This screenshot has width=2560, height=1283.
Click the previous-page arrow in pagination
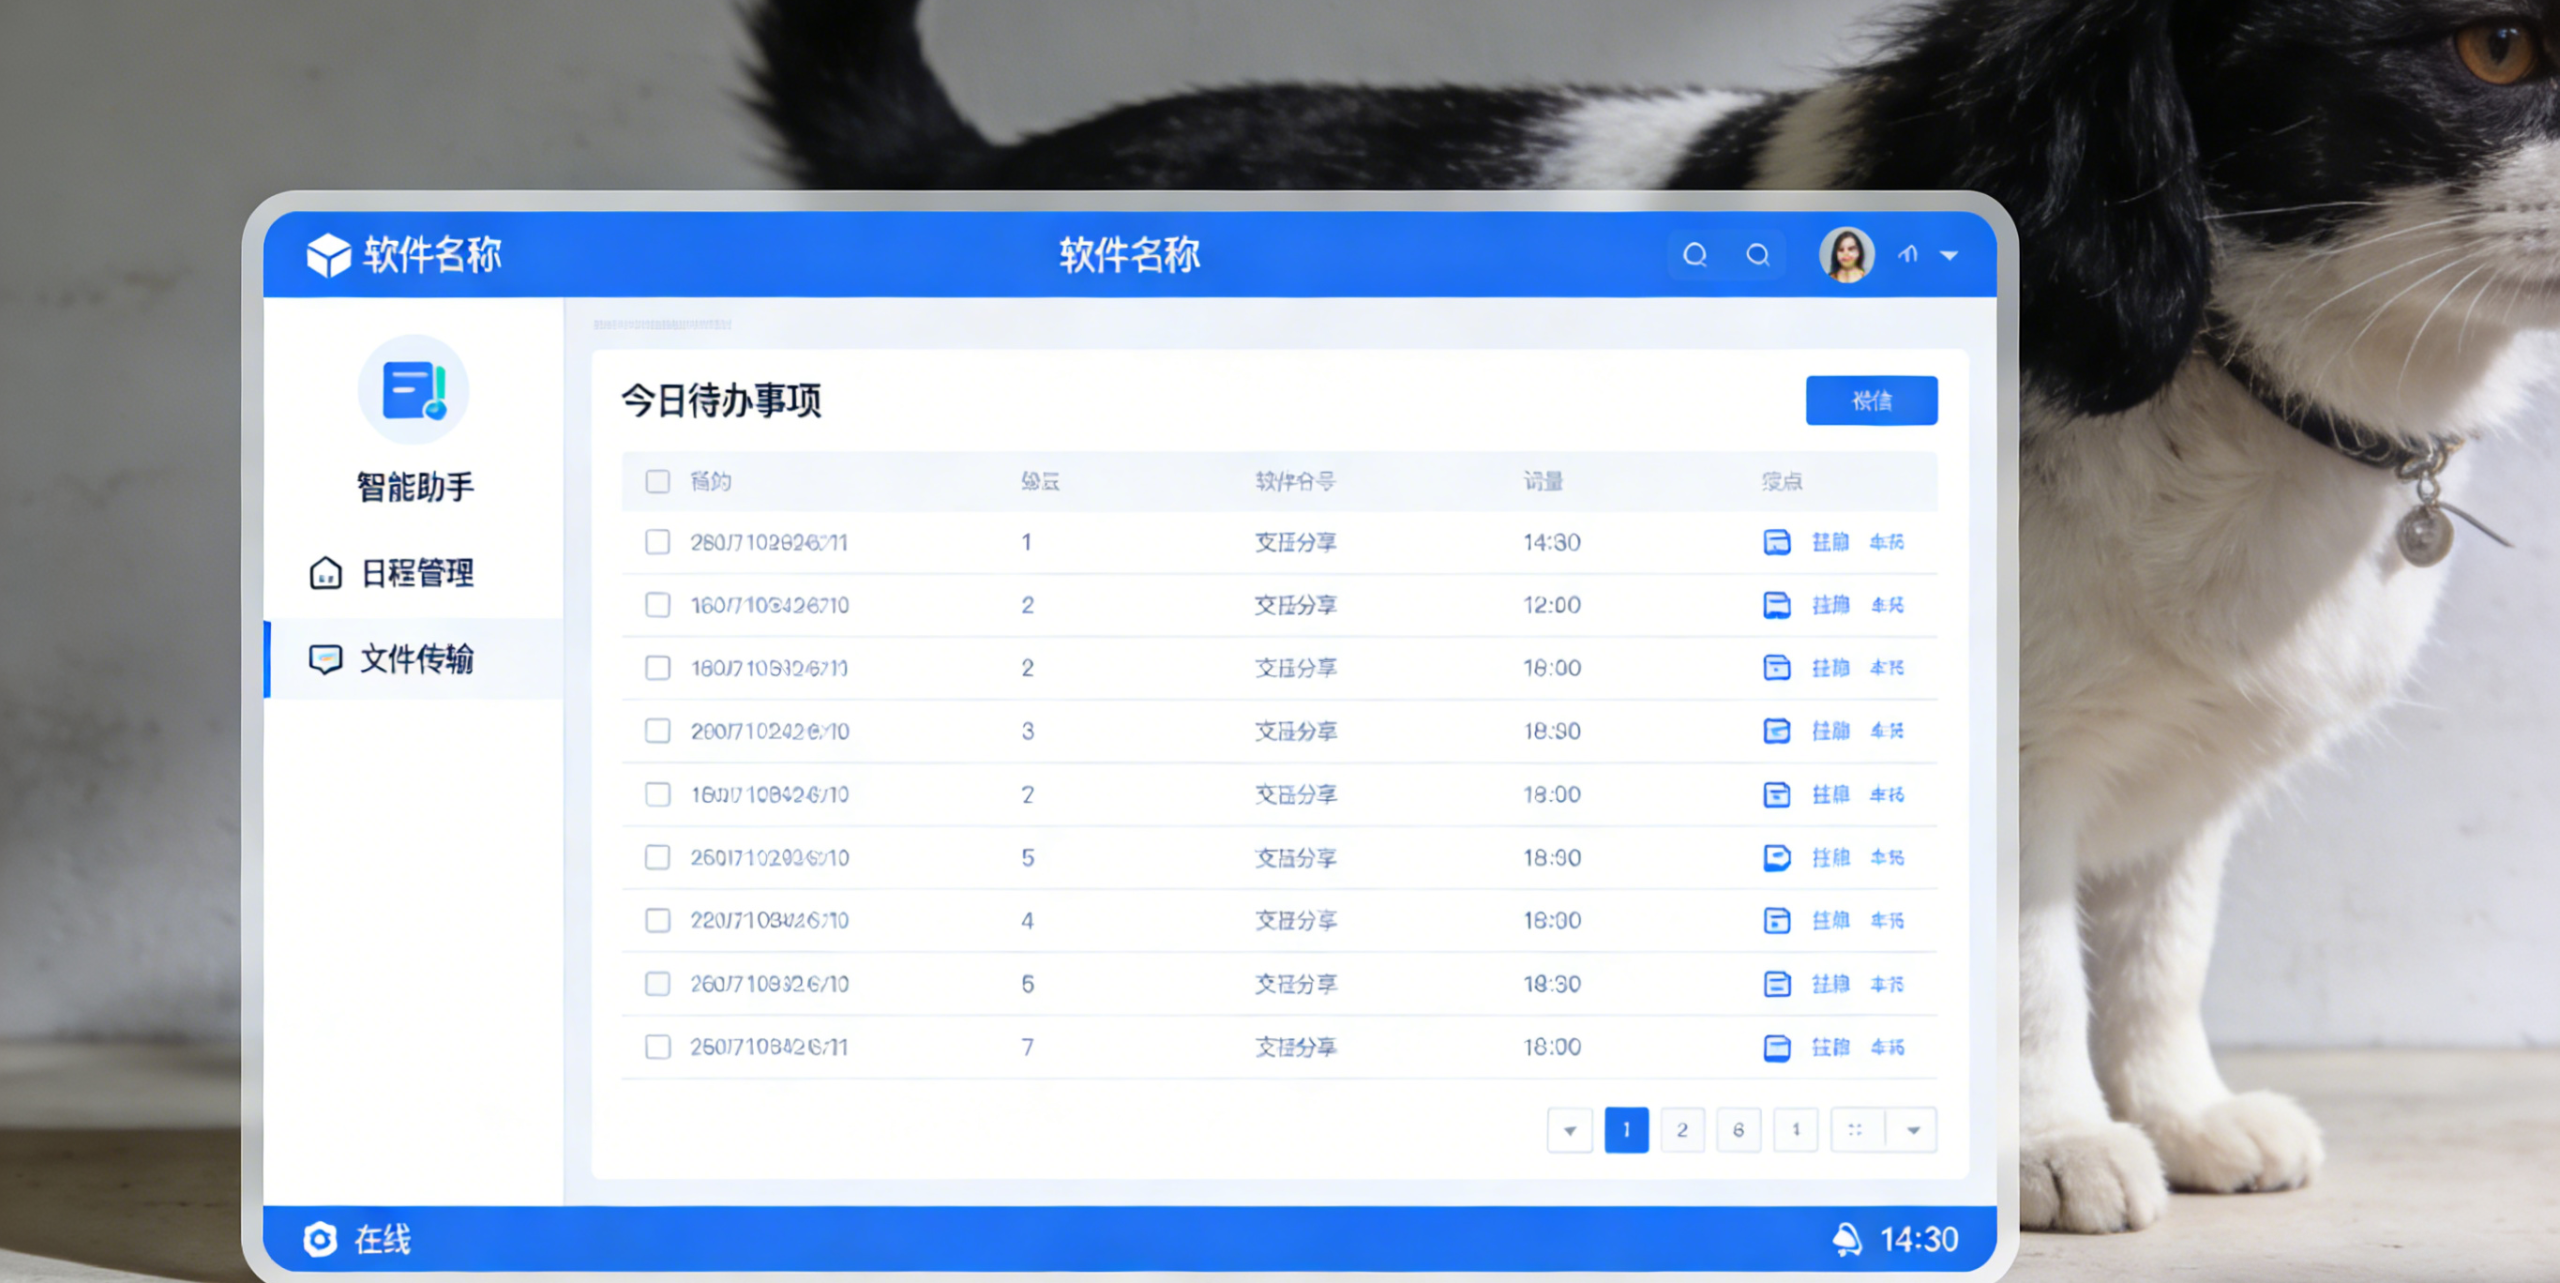point(1569,1130)
